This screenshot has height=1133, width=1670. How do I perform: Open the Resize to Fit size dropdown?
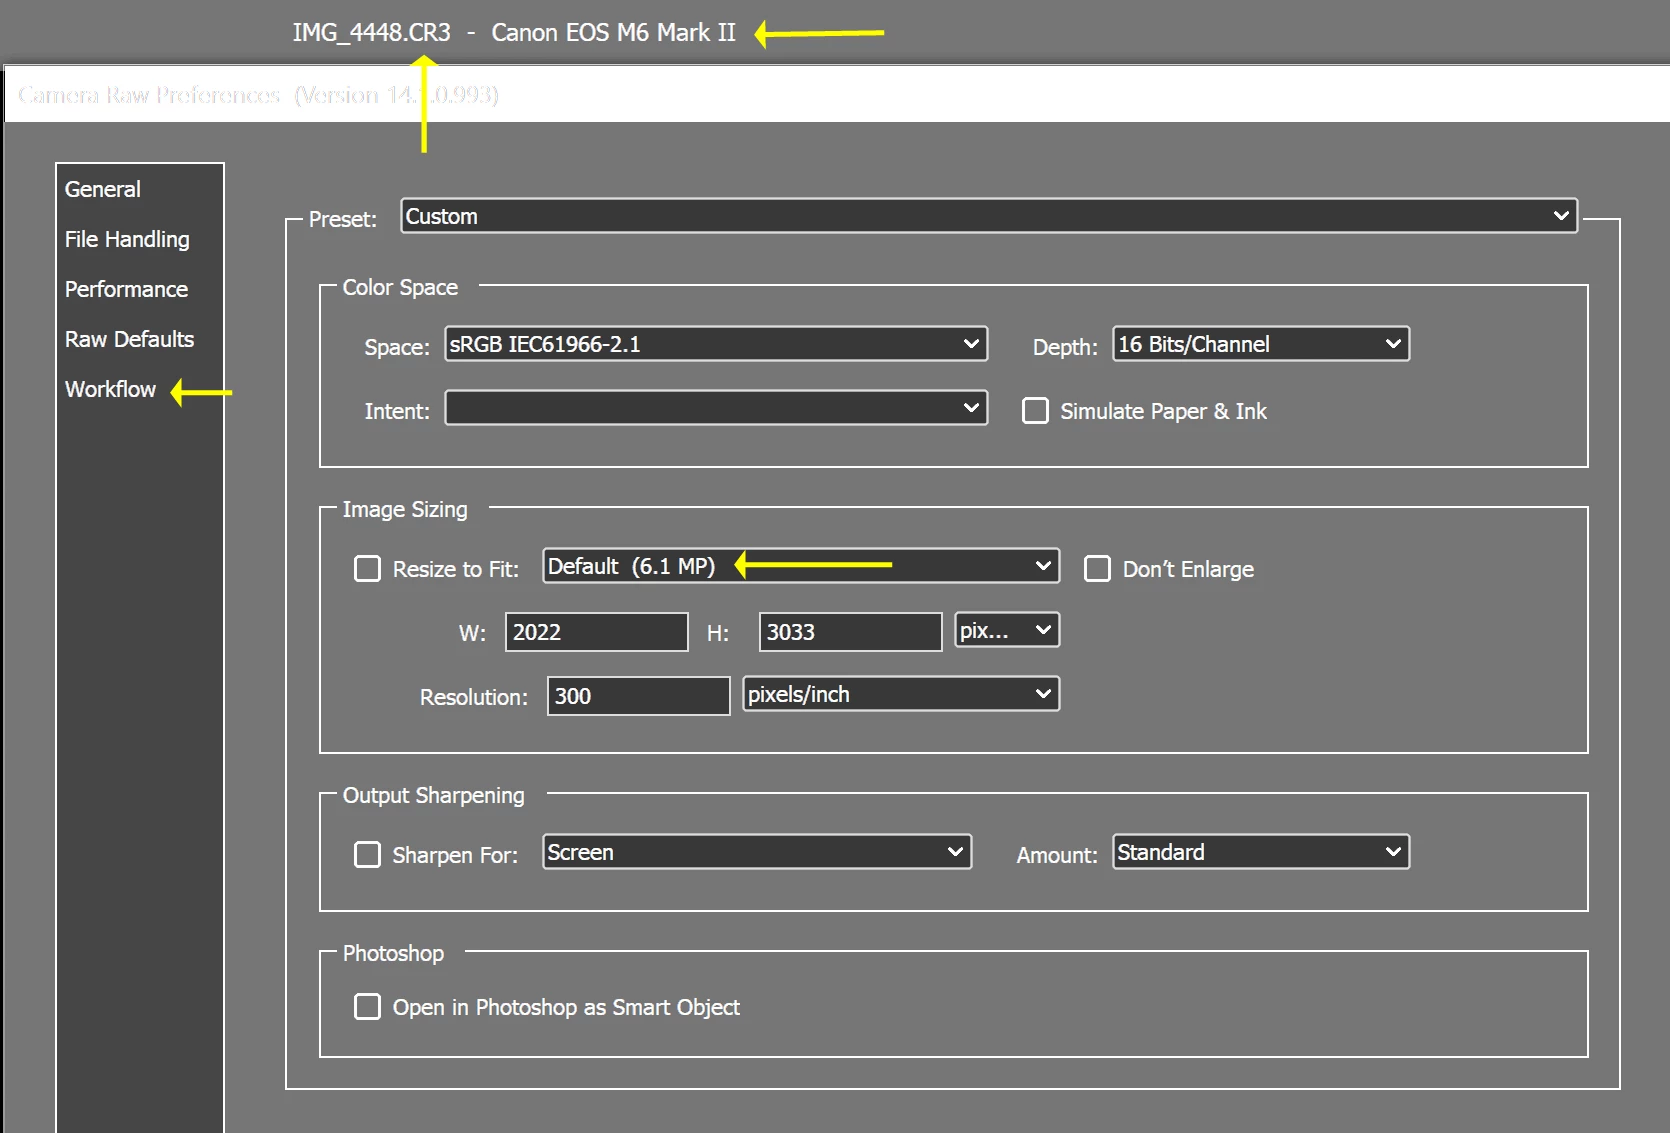point(801,566)
